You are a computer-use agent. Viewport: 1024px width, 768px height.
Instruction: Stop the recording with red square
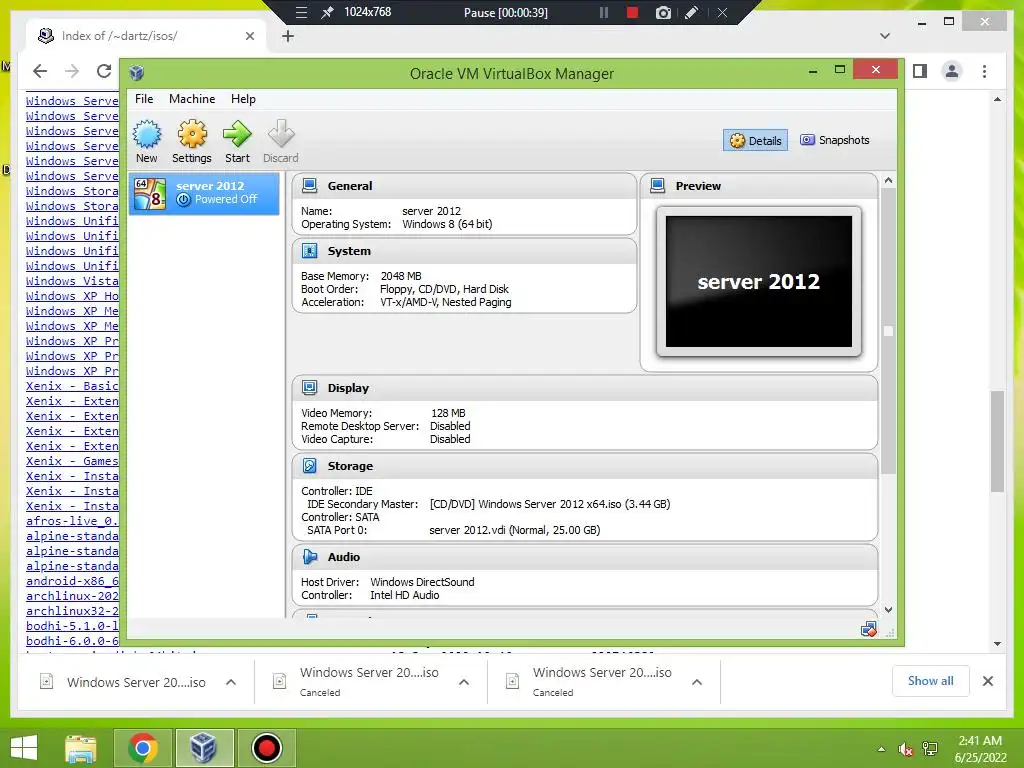point(632,12)
